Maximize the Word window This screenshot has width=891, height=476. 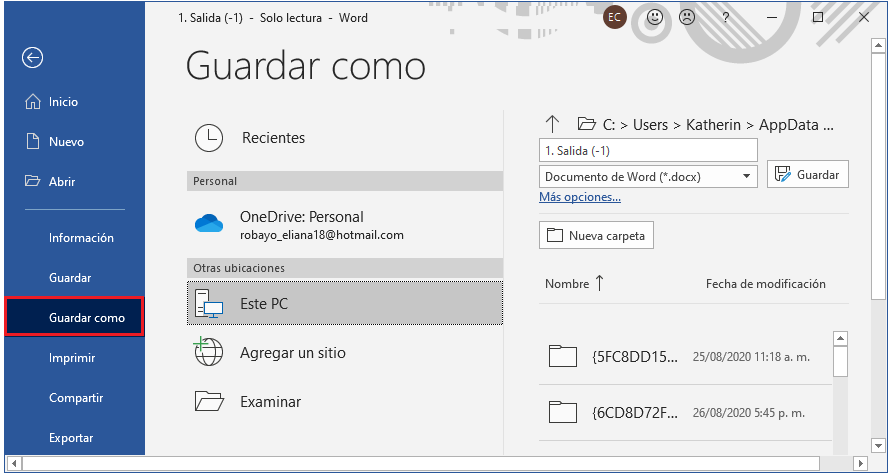(818, 18)
